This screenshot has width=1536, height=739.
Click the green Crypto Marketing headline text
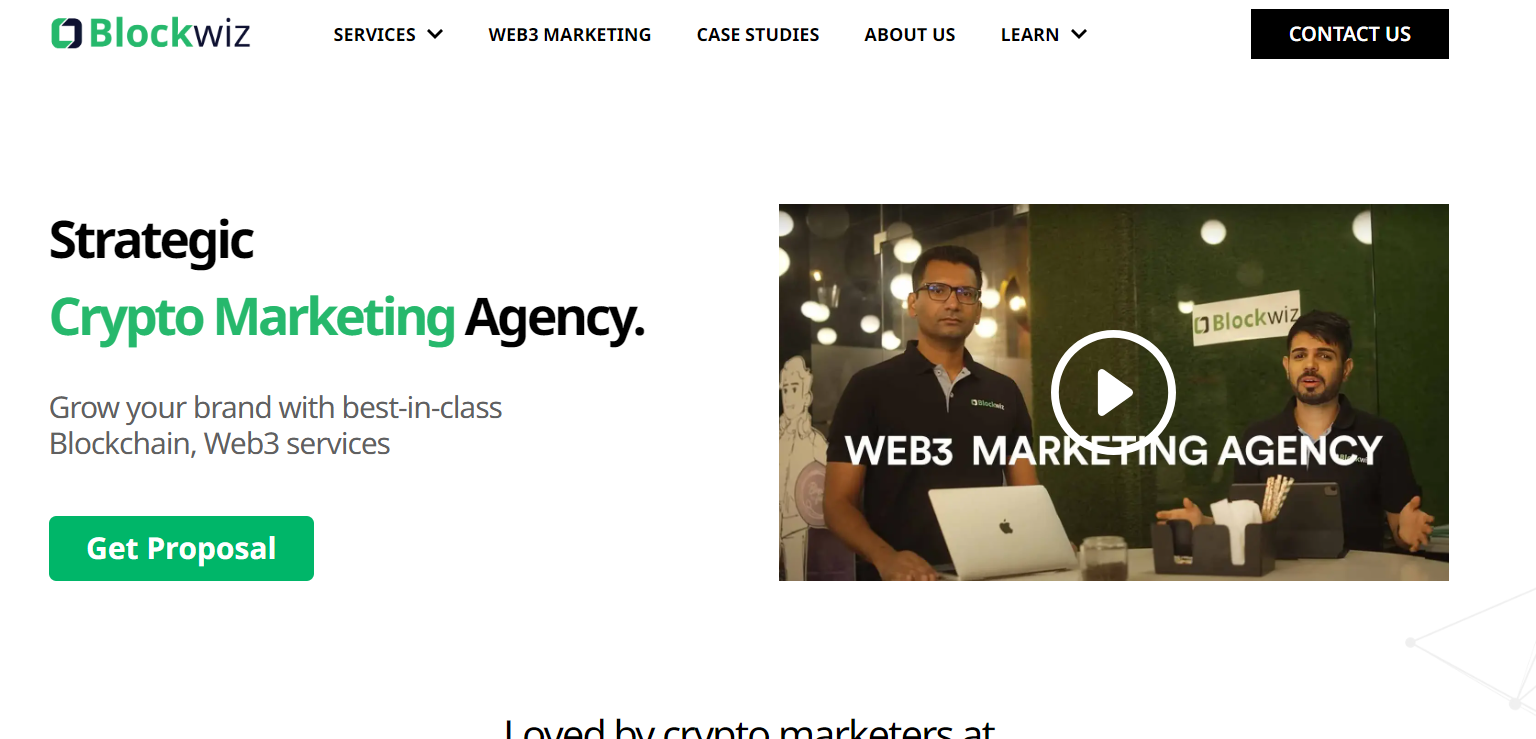252,317
